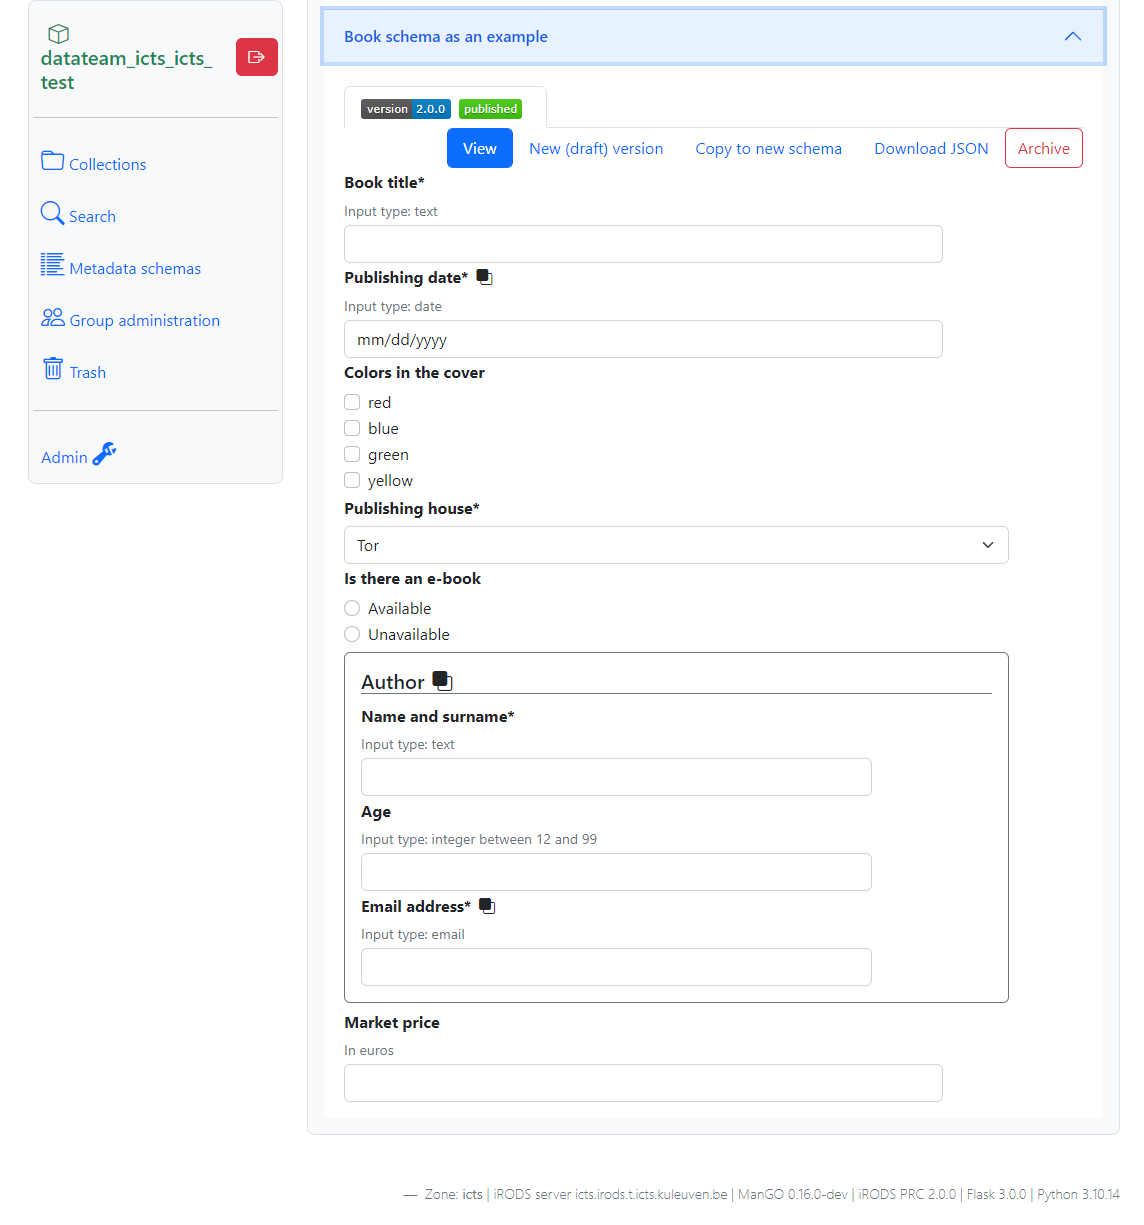Click into the Book title text field

coord(642,244)
